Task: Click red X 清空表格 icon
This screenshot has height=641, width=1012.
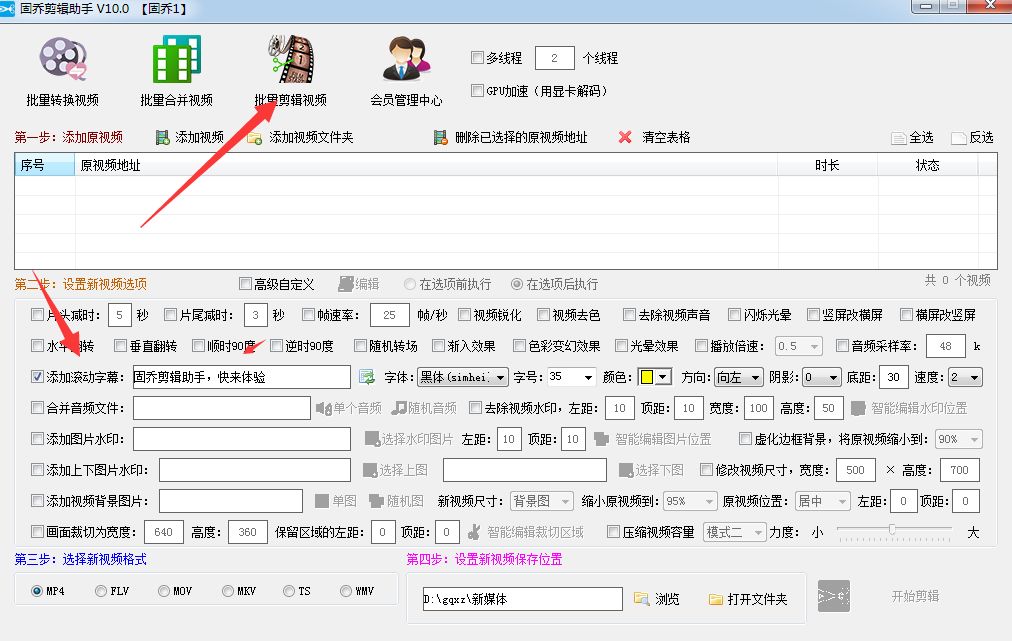Action: pos(625,137)
